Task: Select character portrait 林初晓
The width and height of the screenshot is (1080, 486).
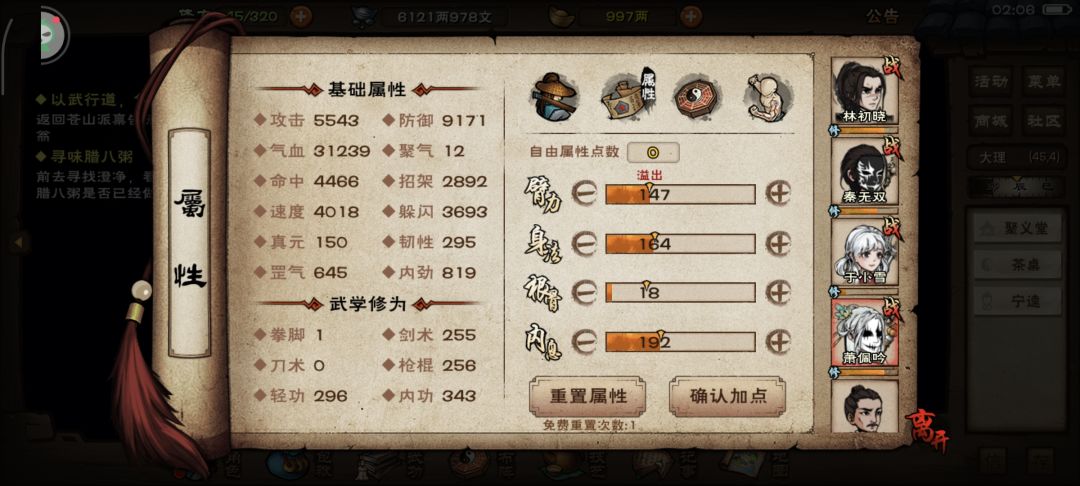Action: tap(864, 92)
